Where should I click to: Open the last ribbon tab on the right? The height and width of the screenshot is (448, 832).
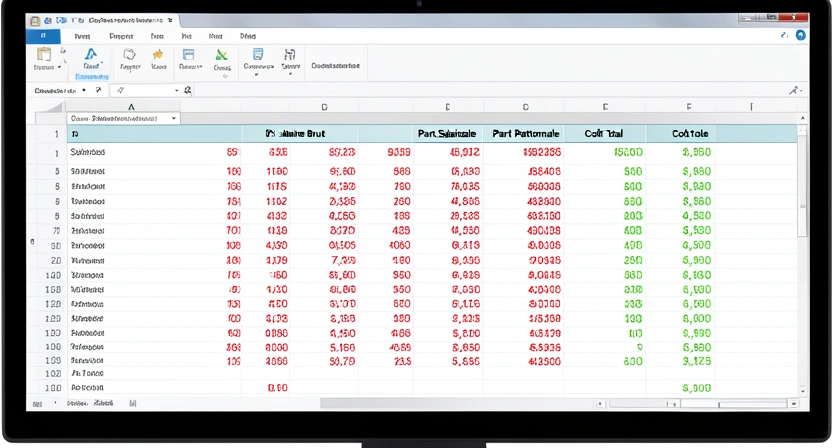pyautogui.click(x=248, y=36)
